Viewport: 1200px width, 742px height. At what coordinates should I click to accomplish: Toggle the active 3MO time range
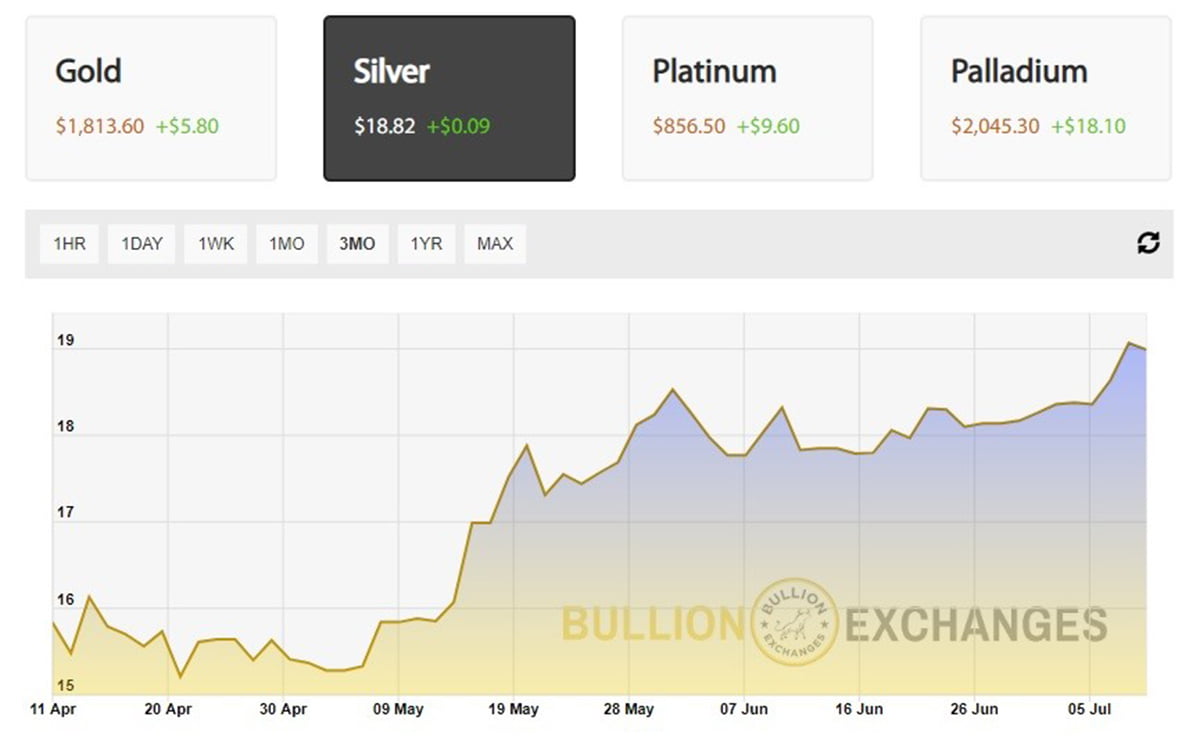point(356,243)
